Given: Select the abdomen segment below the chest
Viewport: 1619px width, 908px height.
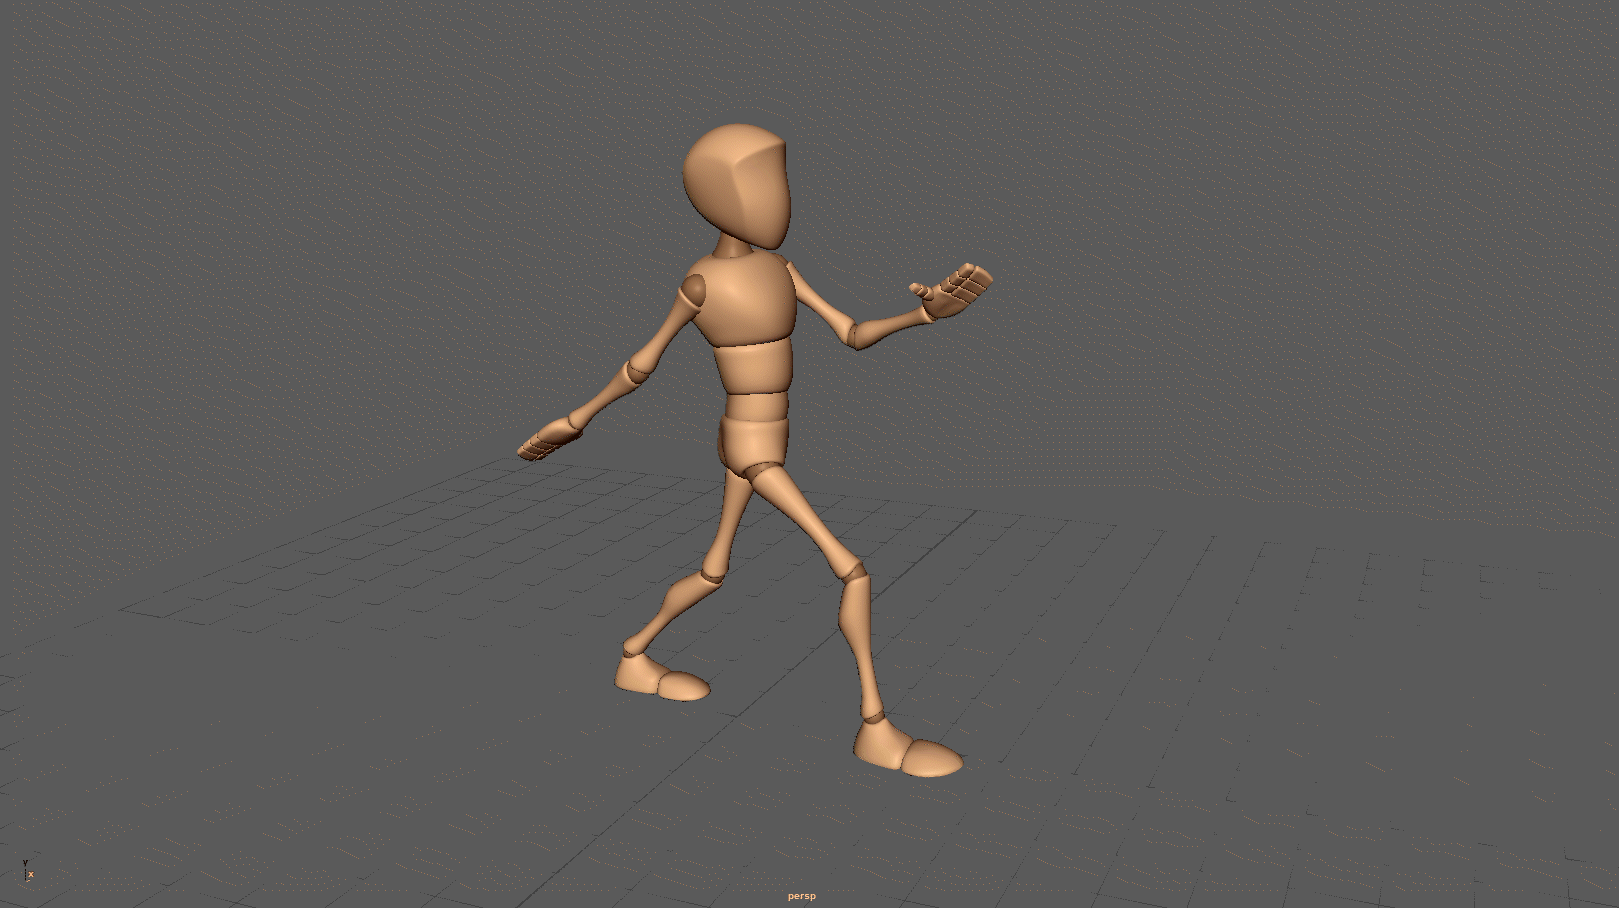Looking at the screenshot, I should coord(755,367).
